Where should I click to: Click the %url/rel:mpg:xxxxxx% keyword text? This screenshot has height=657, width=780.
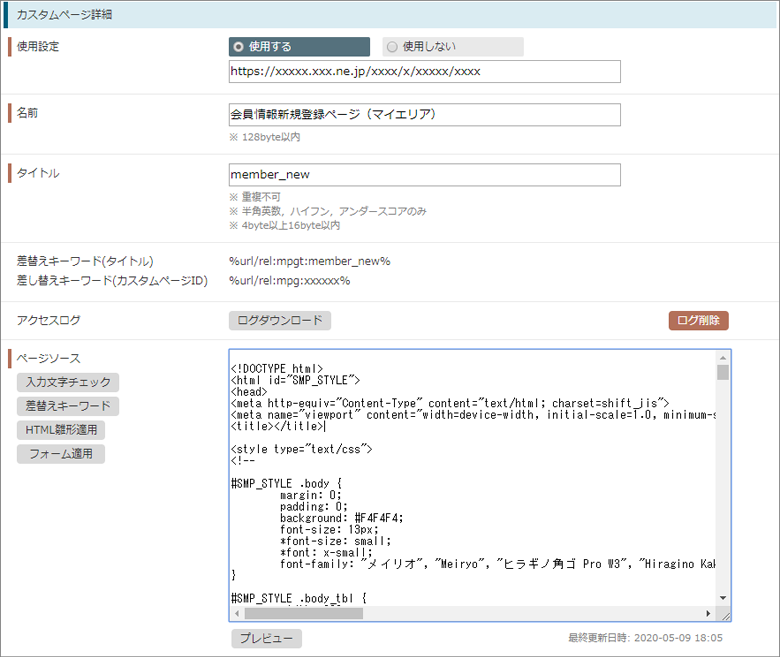[290, 281]
